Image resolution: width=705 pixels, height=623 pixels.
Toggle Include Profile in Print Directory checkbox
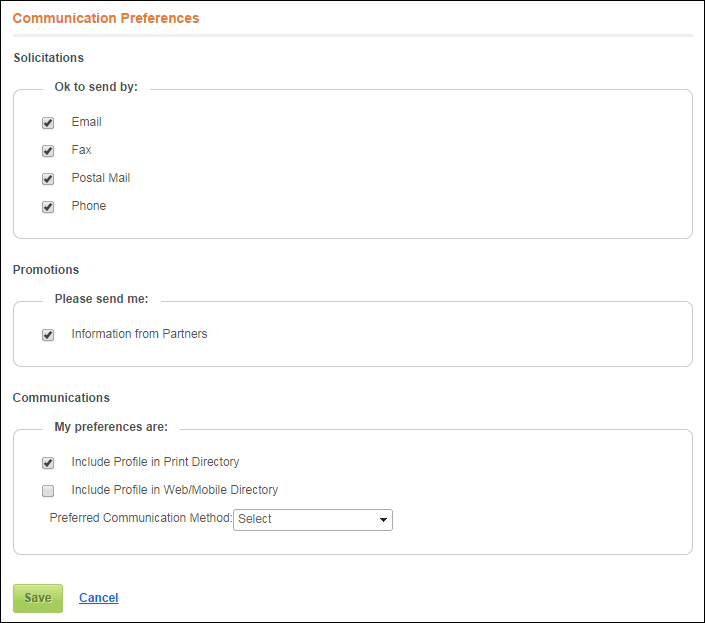coord(48,463)
